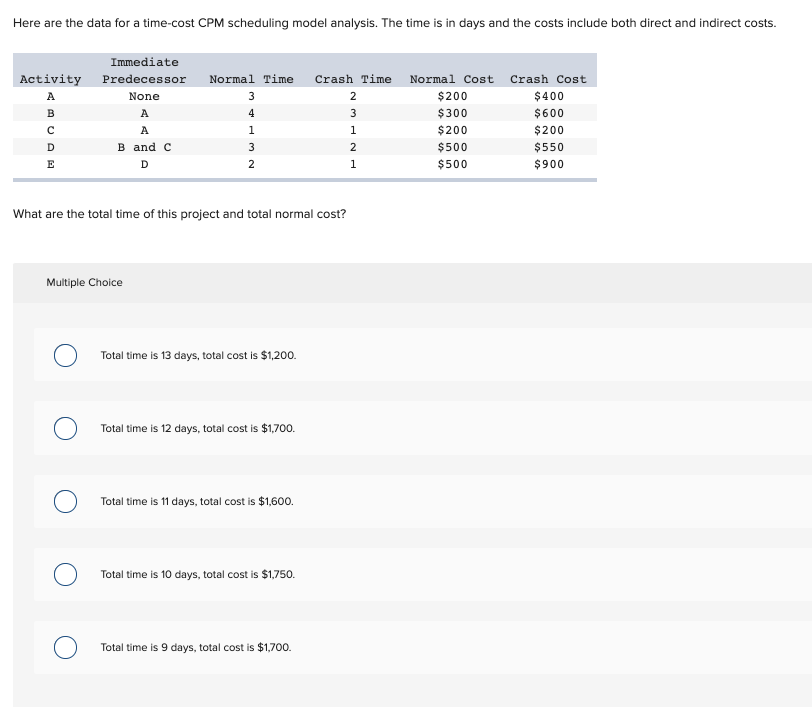The width and height of the screenshot is (812, 707).
Task: Select the radio button for 13 days answer
Action: point(65,355)
